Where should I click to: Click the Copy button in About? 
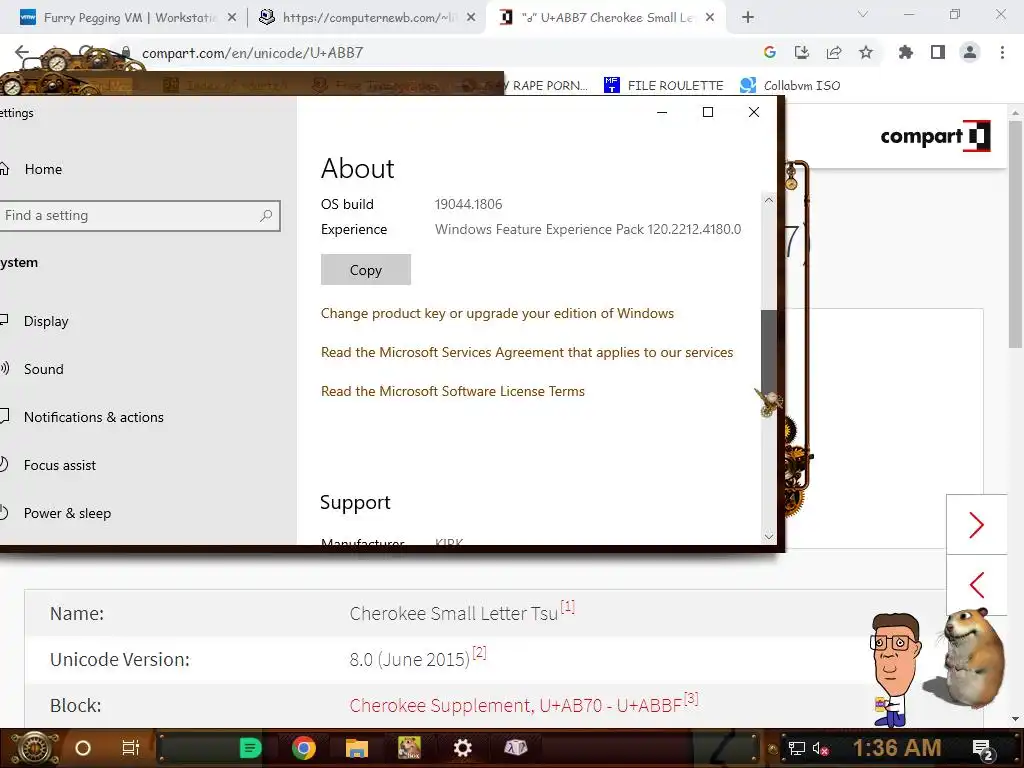point(366,270)
